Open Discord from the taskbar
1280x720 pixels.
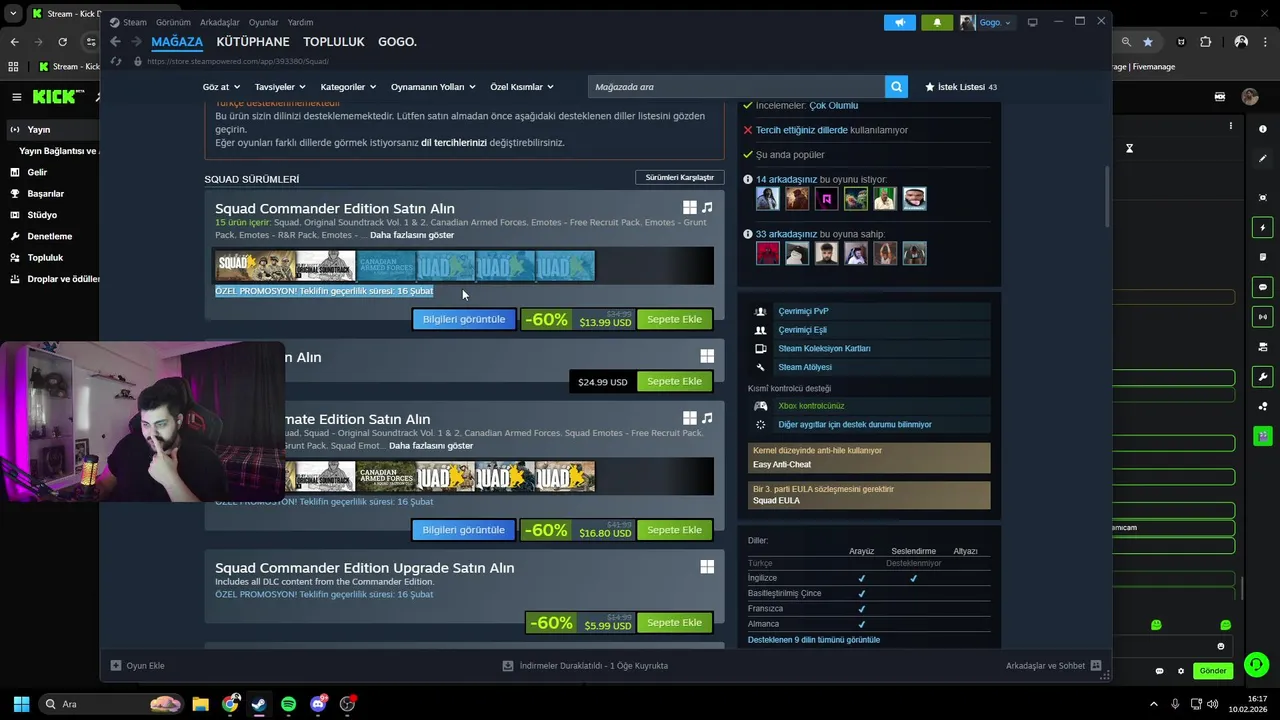coord(318,704)
